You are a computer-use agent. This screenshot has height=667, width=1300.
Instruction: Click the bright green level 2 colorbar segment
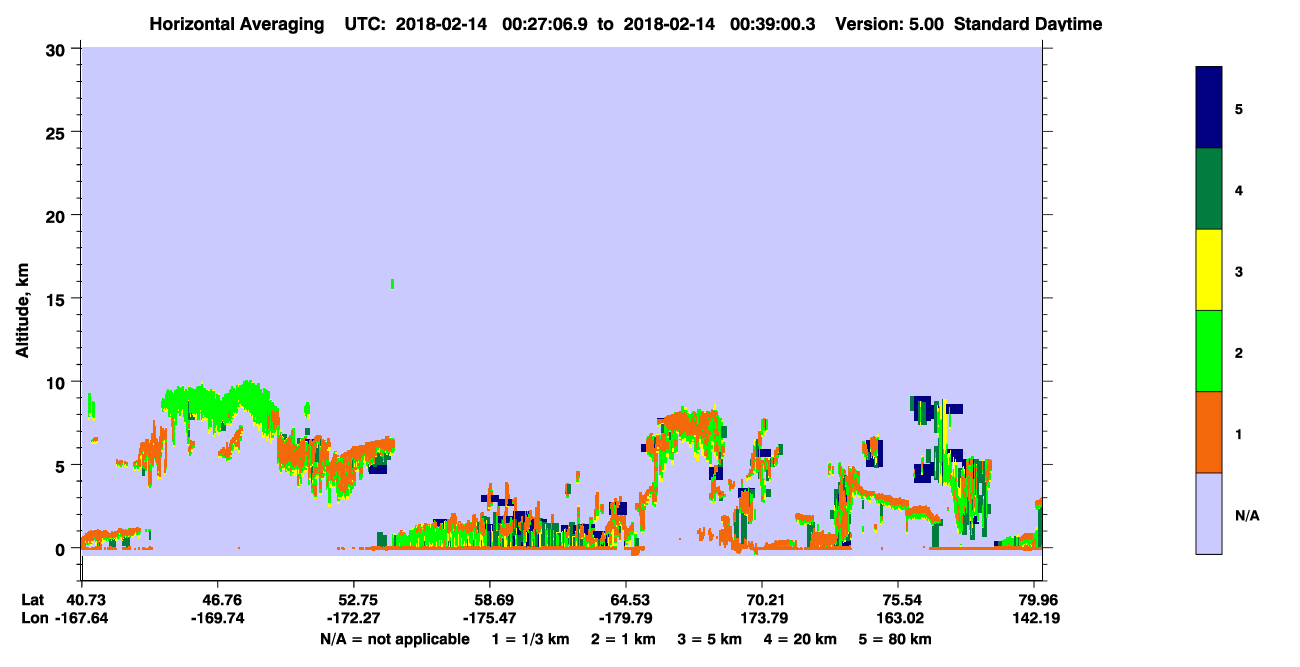(x=1209, y=351)
